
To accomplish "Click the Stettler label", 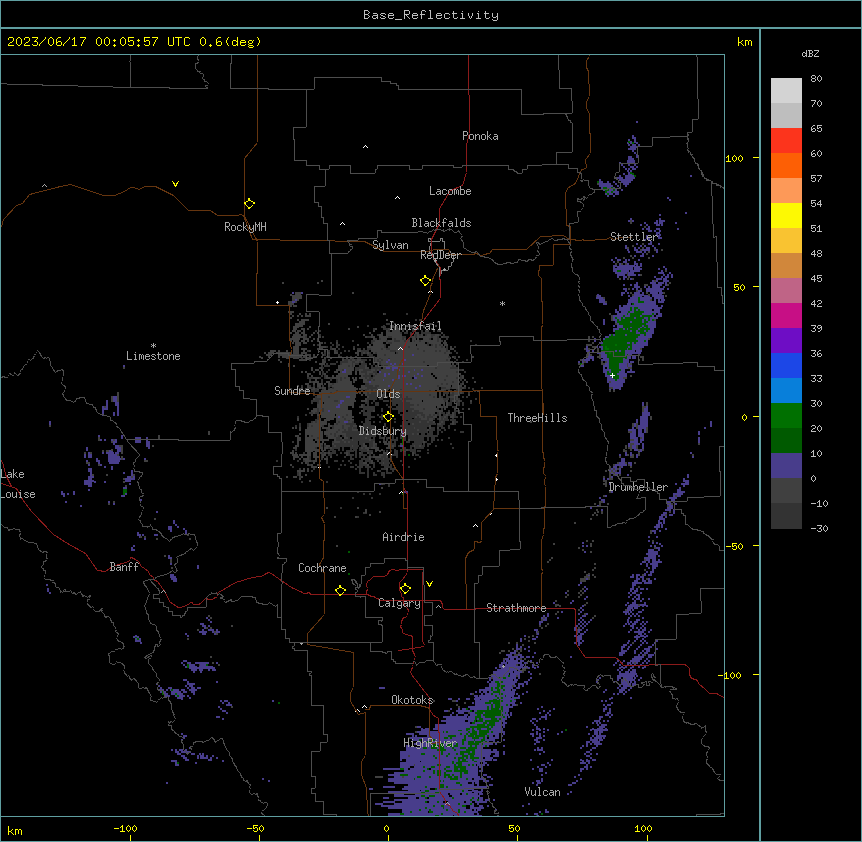I will point(633,237).
